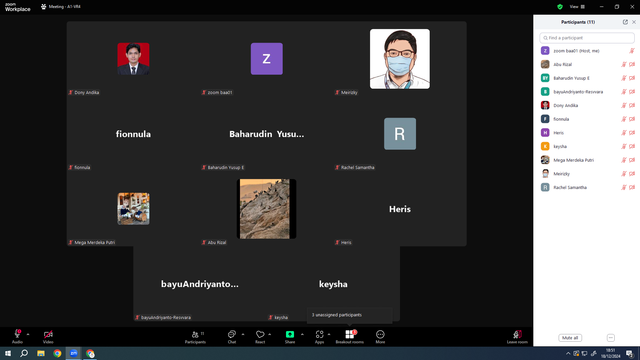Screen dimensions: 640x360
Task: Select Meirizky in participants list
Action: 587,173
